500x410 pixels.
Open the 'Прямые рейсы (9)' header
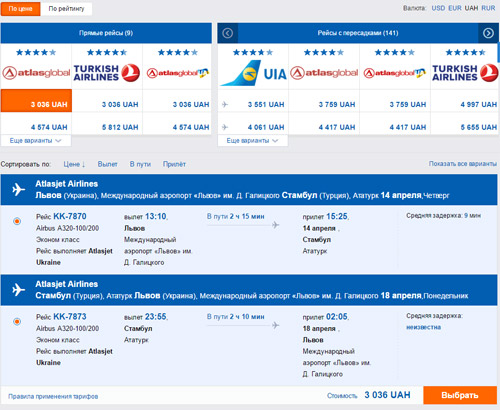(106, 33)
